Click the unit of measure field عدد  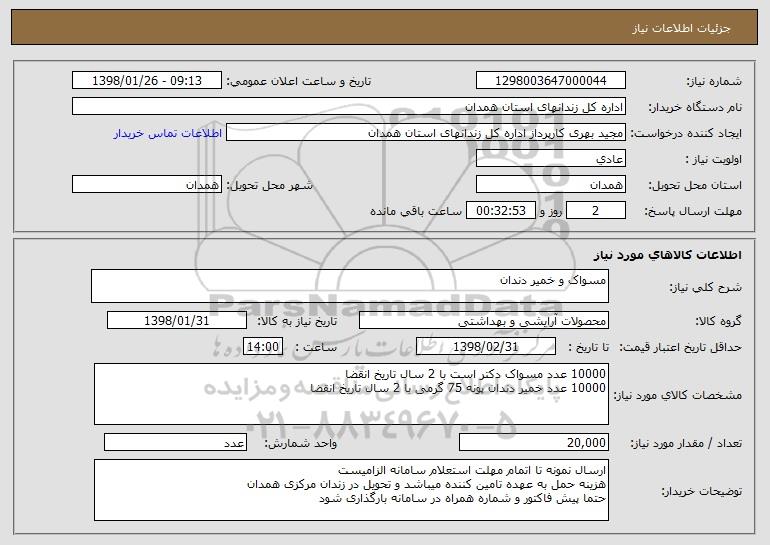pos(175,442)
